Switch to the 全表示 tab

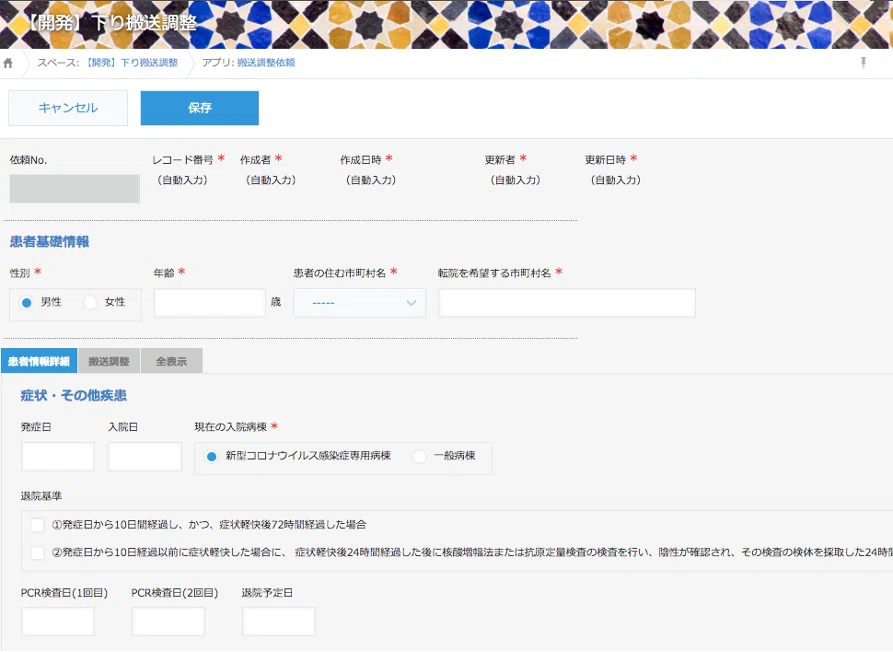[x=172, y=361]
